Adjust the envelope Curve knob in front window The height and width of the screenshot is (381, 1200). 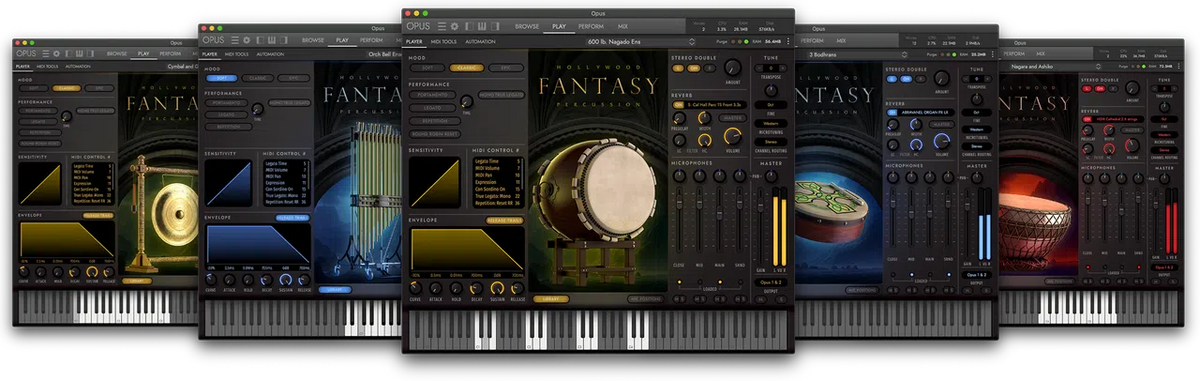point(416,288)
